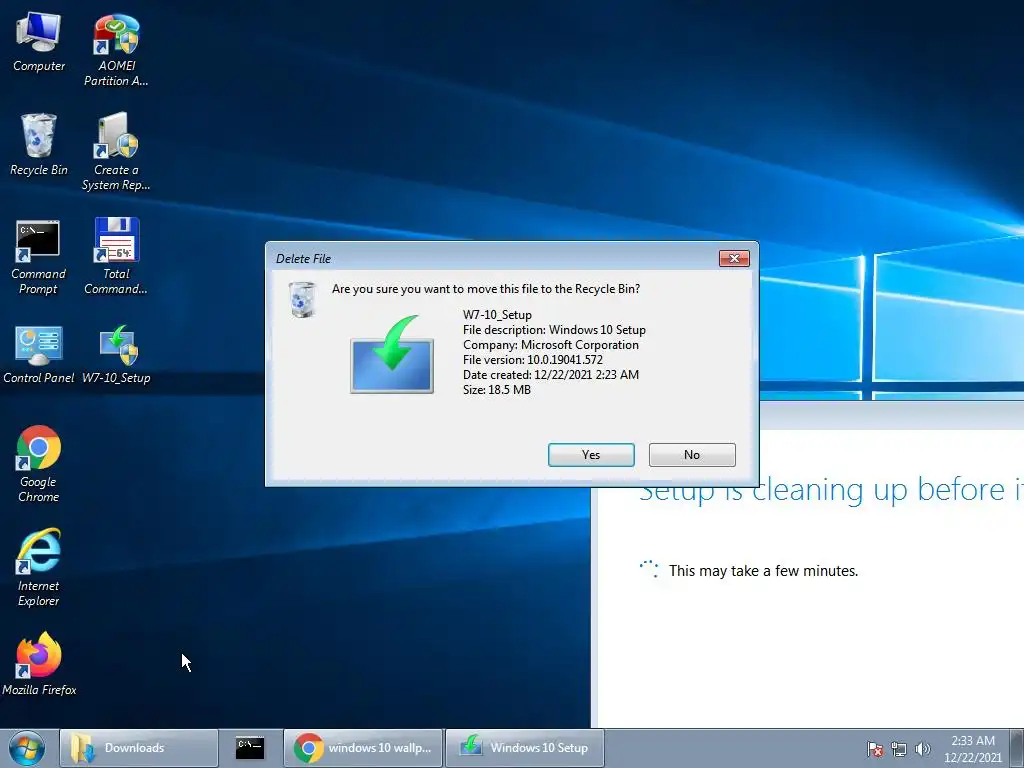Confirm deletion with the Yes button
The image size is (1024, 768).
[591, 455]
